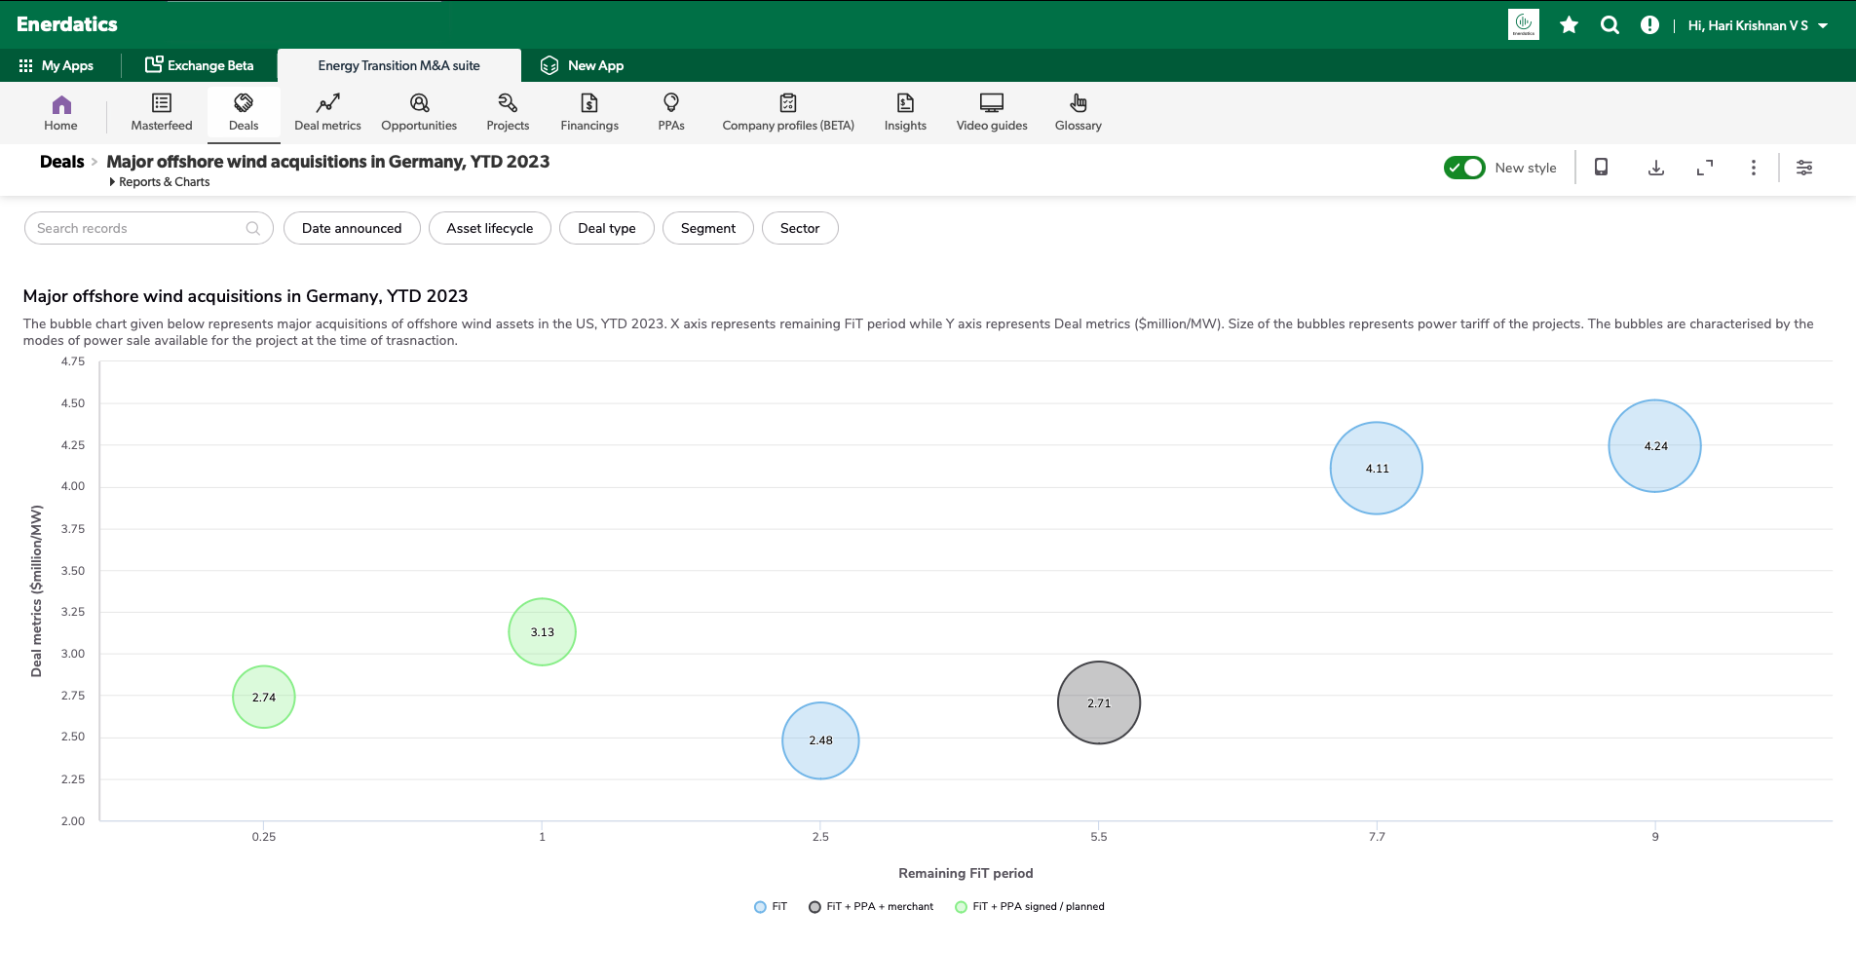Open the Glossary page
The height and width of the screenshot is (974, 1856).
coord(1078,112)
